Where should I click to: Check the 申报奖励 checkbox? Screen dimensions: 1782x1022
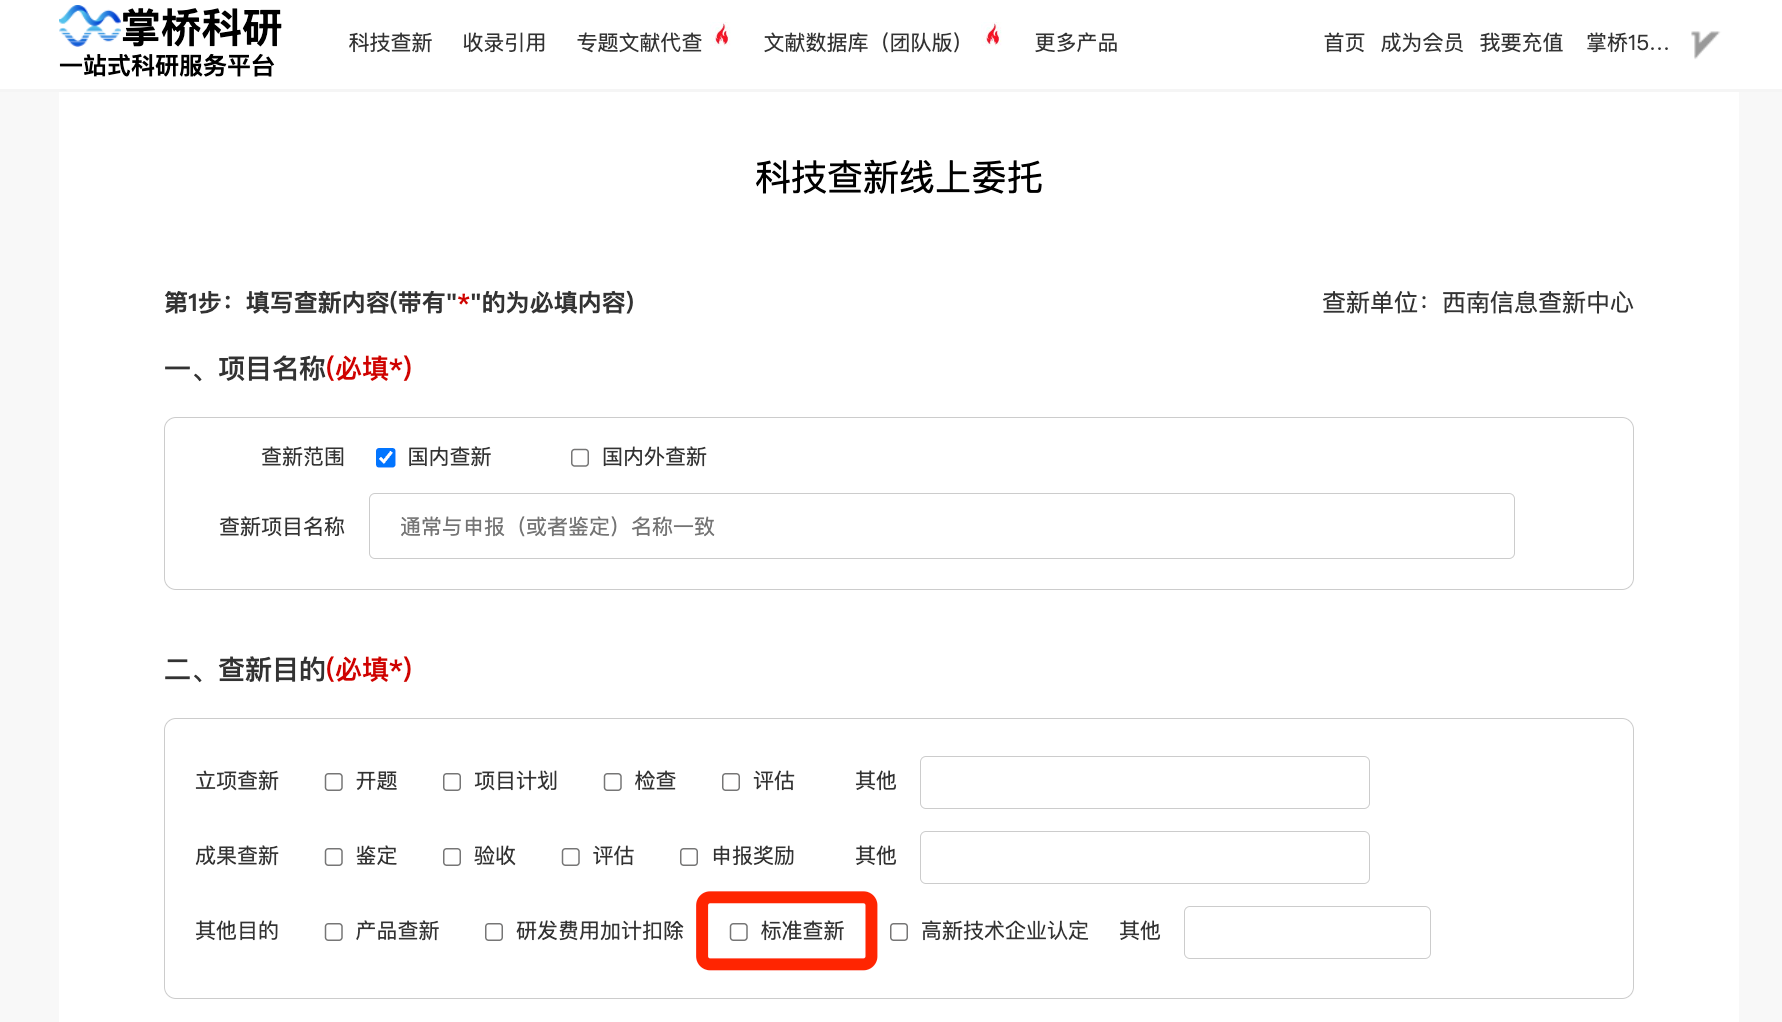(689, 857)
